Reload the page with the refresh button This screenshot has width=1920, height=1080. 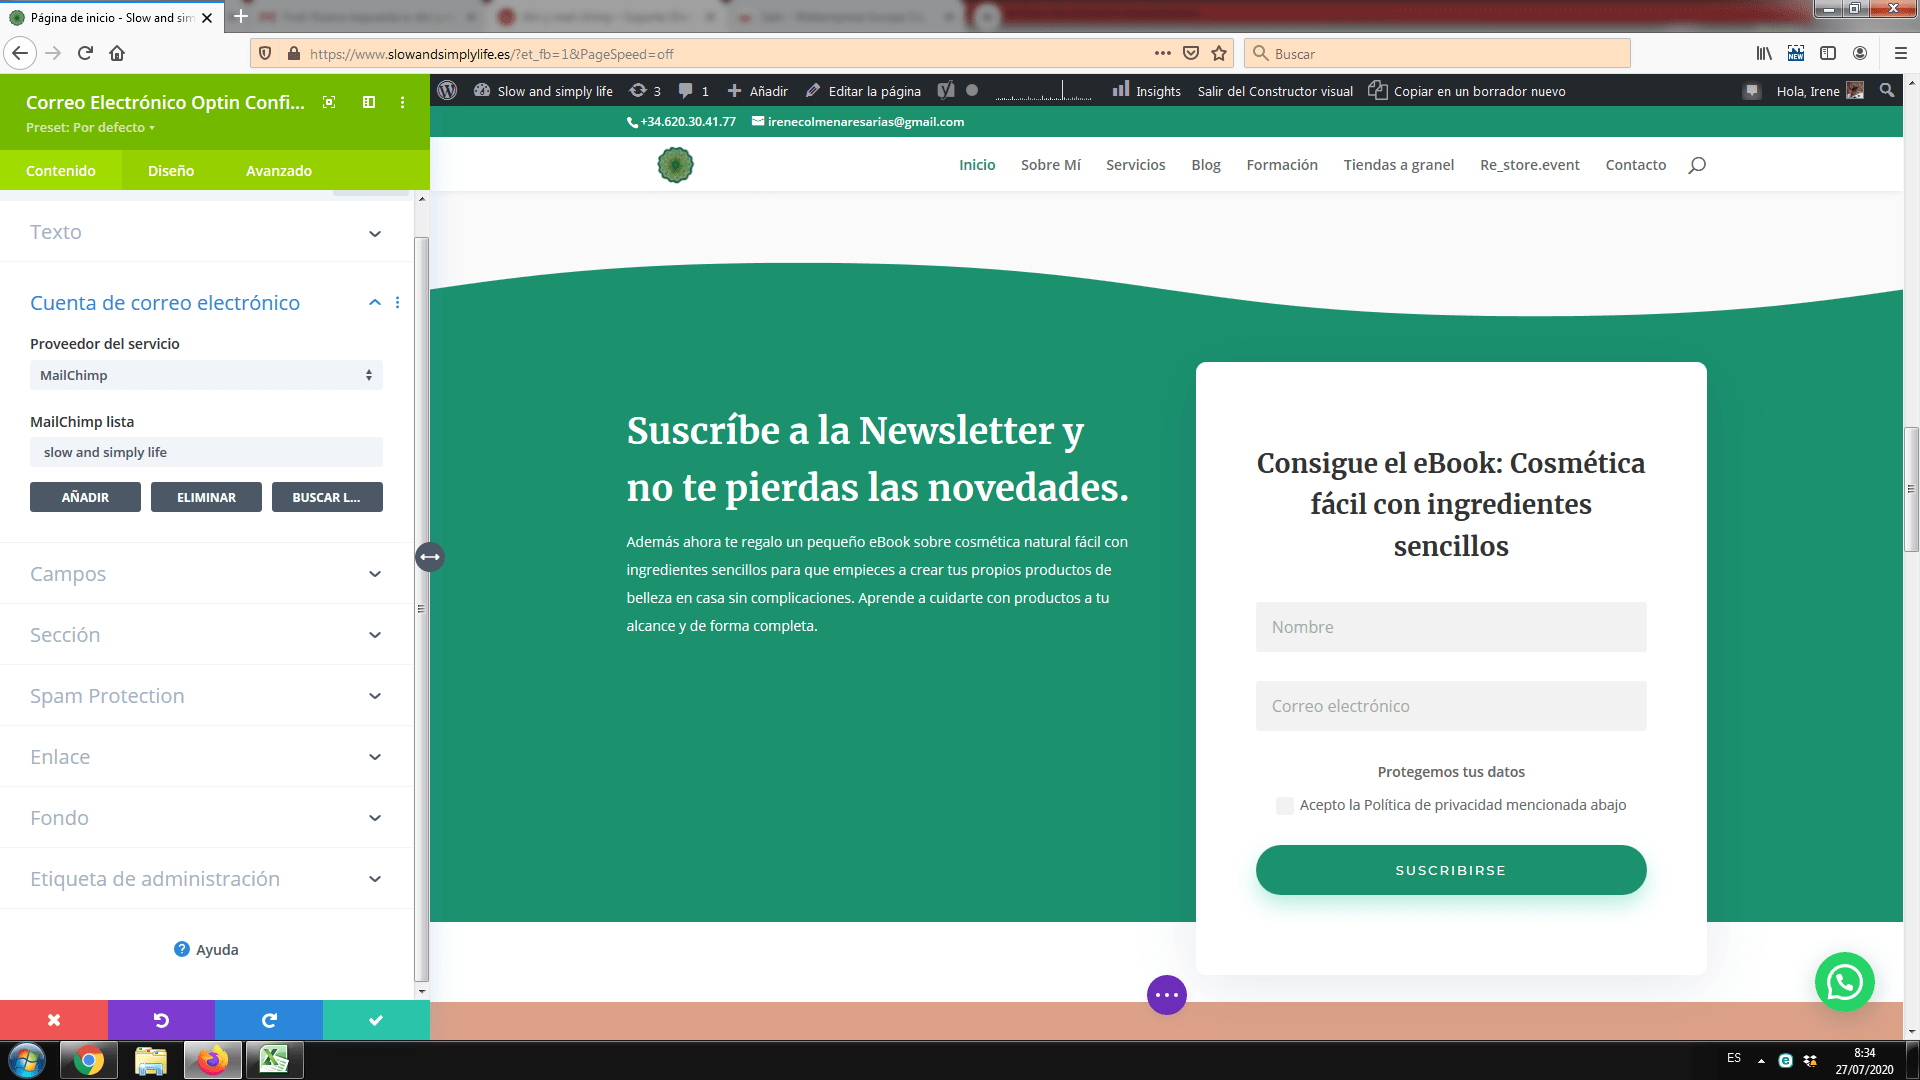tap(85, 53)
